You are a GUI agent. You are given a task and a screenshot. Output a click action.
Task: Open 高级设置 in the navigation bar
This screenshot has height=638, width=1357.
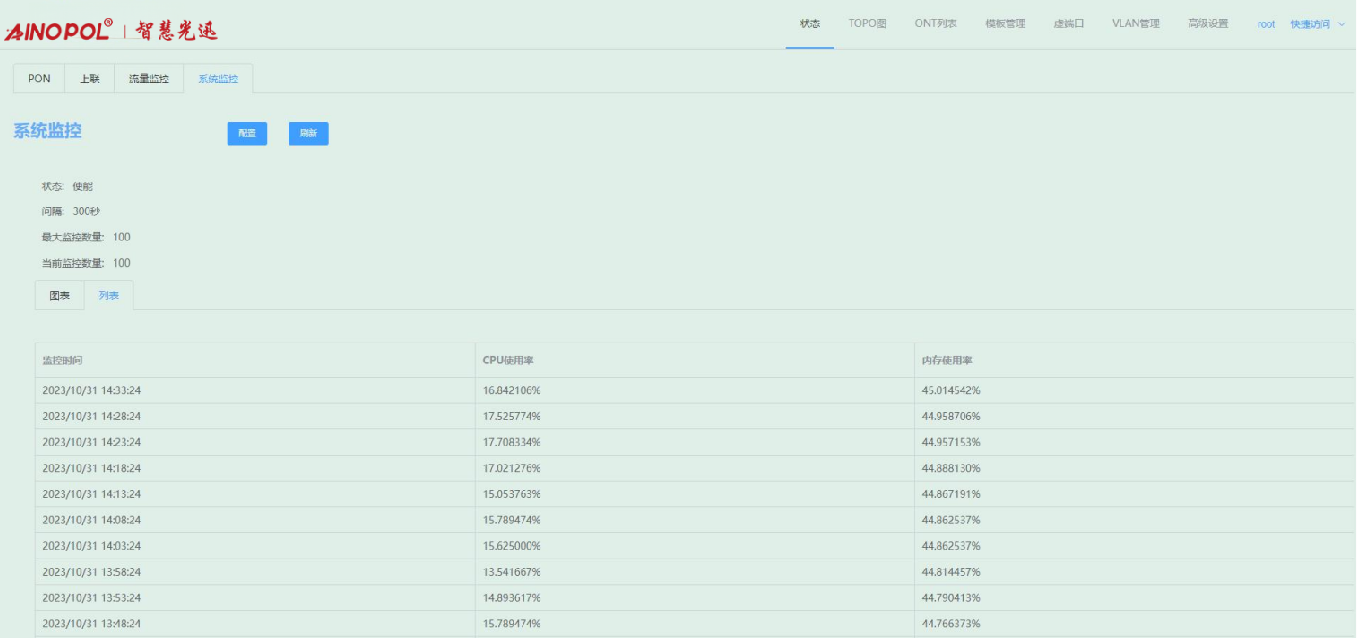coord(1207,24)
